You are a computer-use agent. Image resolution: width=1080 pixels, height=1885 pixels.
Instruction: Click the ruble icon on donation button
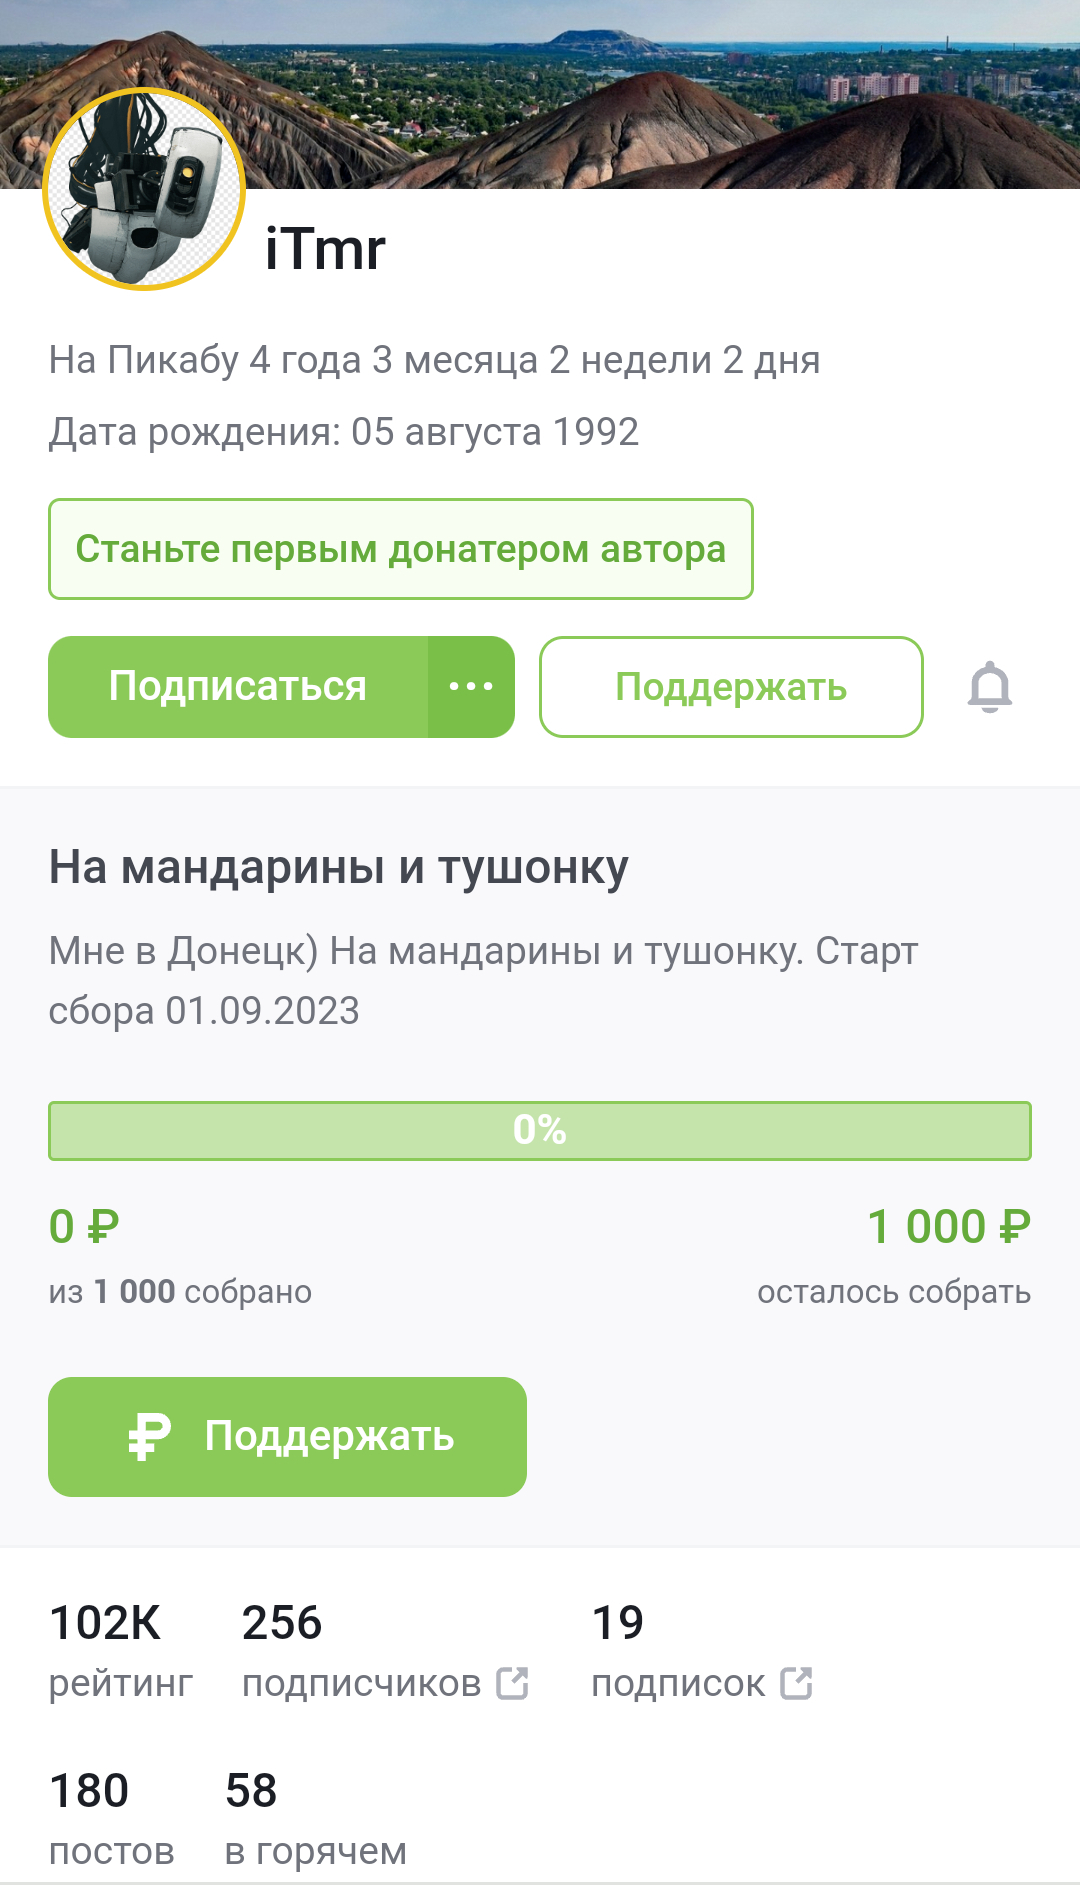pyautogui.click(x=150, y=1437)
